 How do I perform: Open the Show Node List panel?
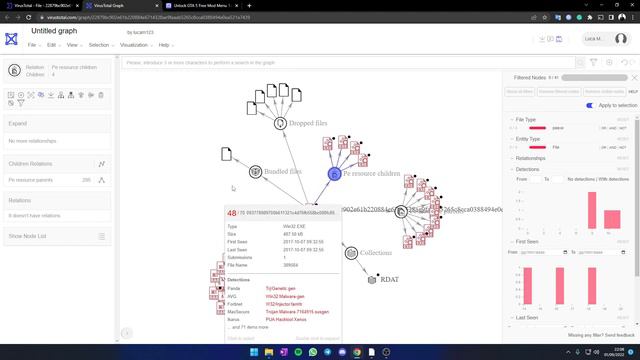57,236
